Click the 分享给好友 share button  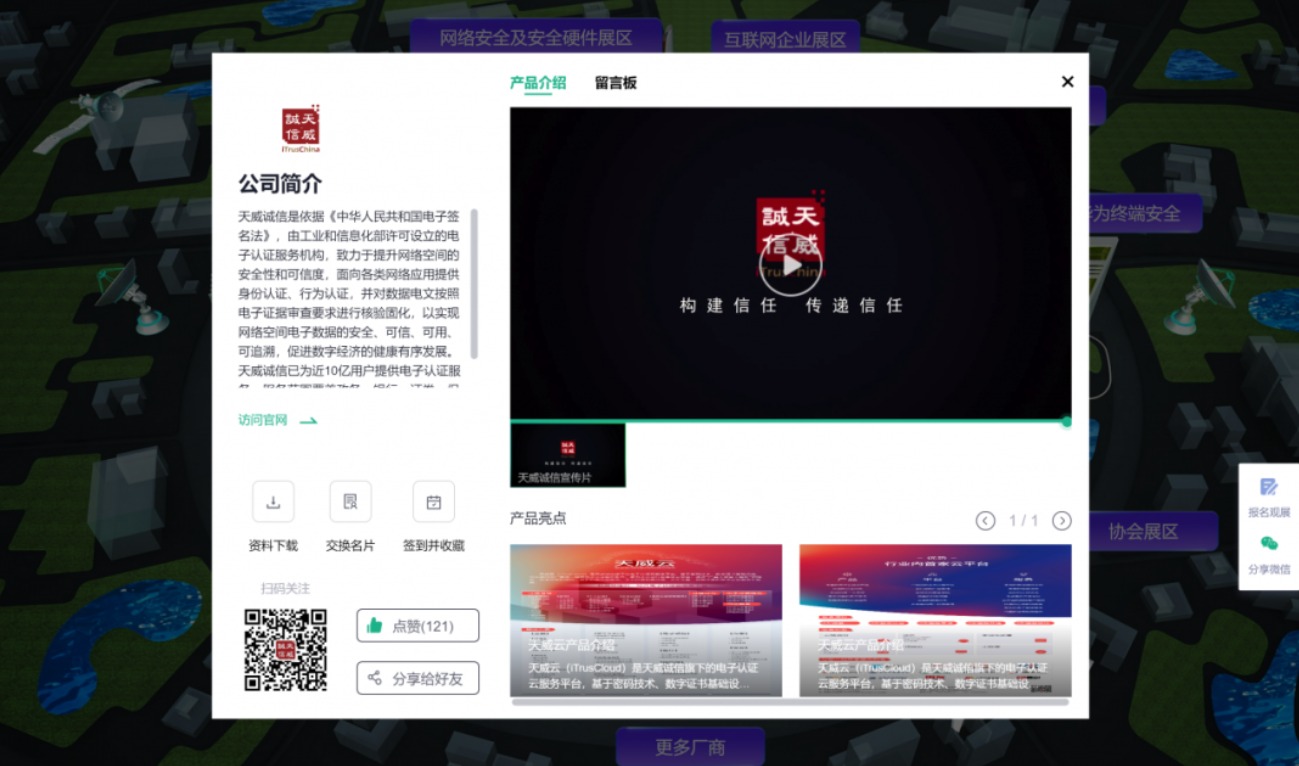(x=418, y=678)
